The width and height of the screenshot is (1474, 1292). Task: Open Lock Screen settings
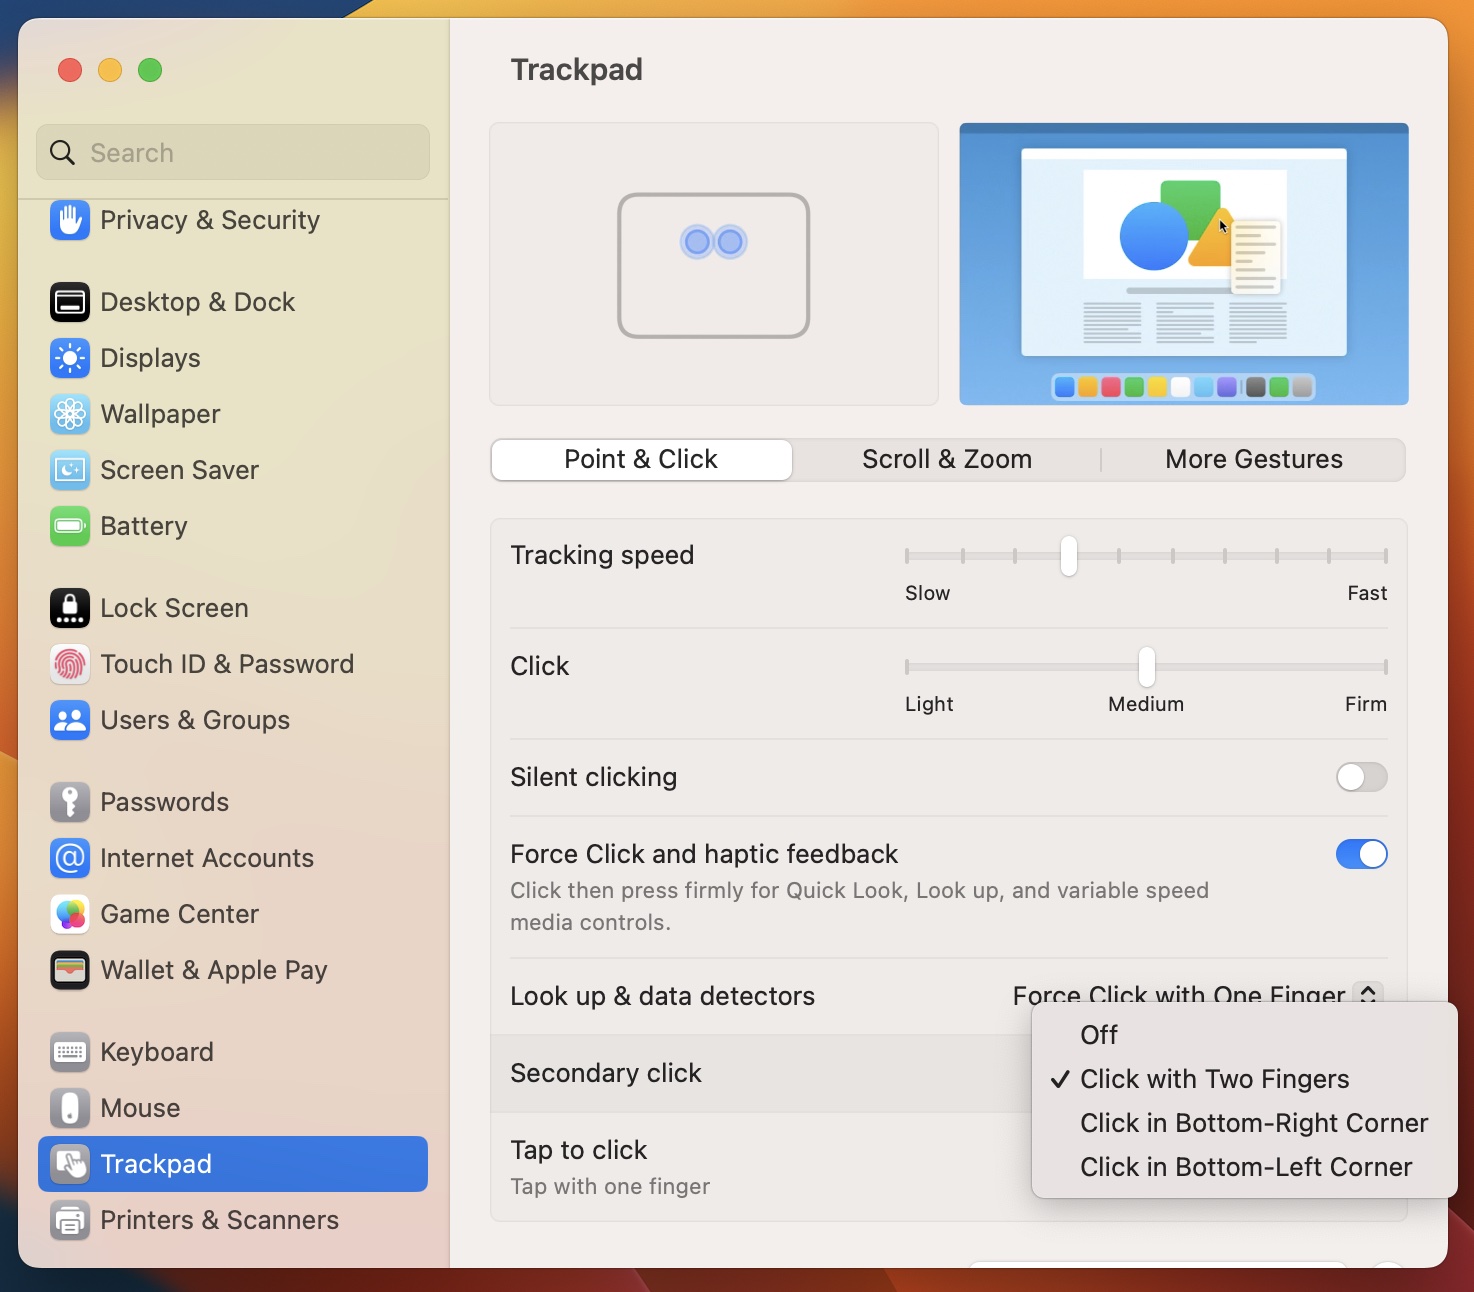tap(174, 608)
